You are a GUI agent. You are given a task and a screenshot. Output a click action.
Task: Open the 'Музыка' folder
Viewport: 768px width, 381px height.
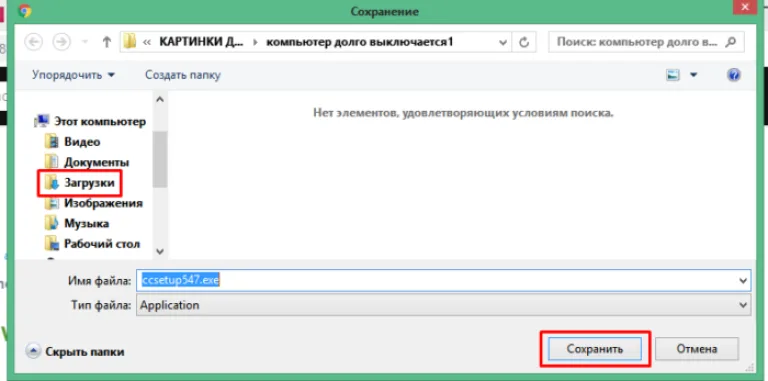tap(77, 223)
